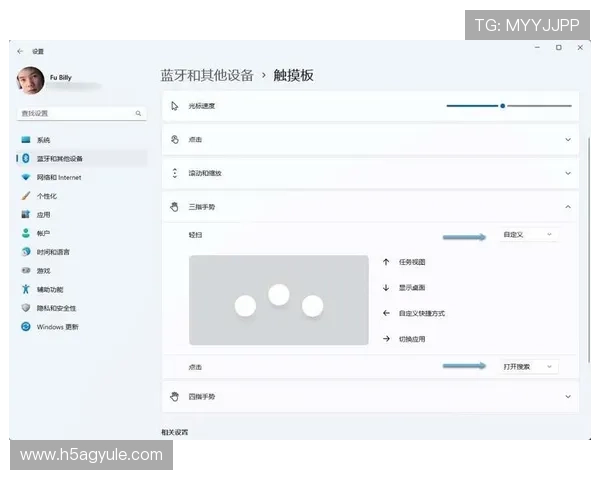This screenshot has height=480, width=600.
Task: Click the 时间和语言 globe clock icon
Action: click(x=26, y=251)
